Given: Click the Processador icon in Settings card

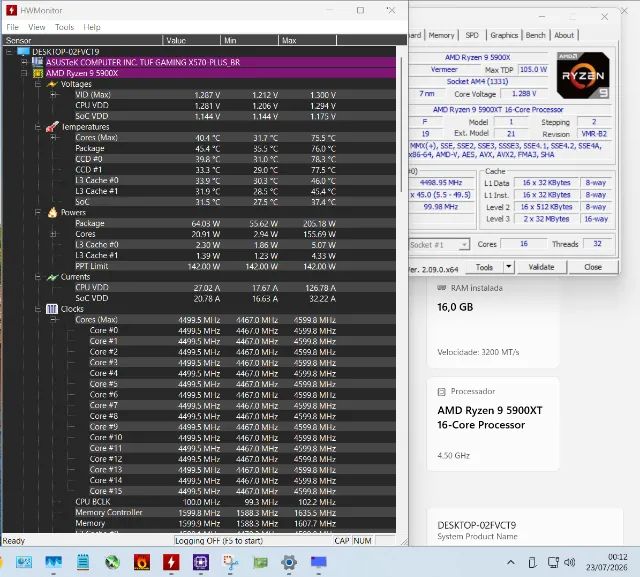Looking at the screenshot, I should 441,392.
